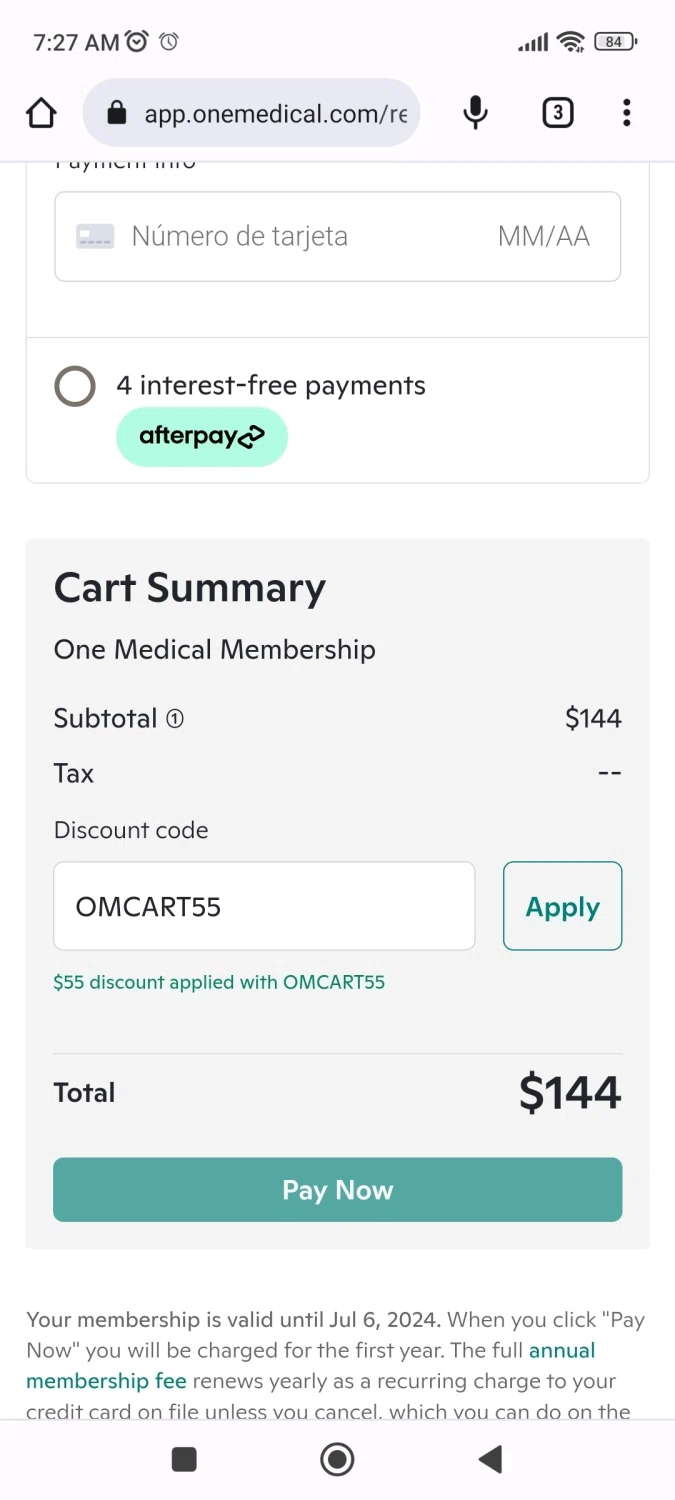Tap the $144 total amount
Screen dimensions: 675x1500
coord(570,1092)
